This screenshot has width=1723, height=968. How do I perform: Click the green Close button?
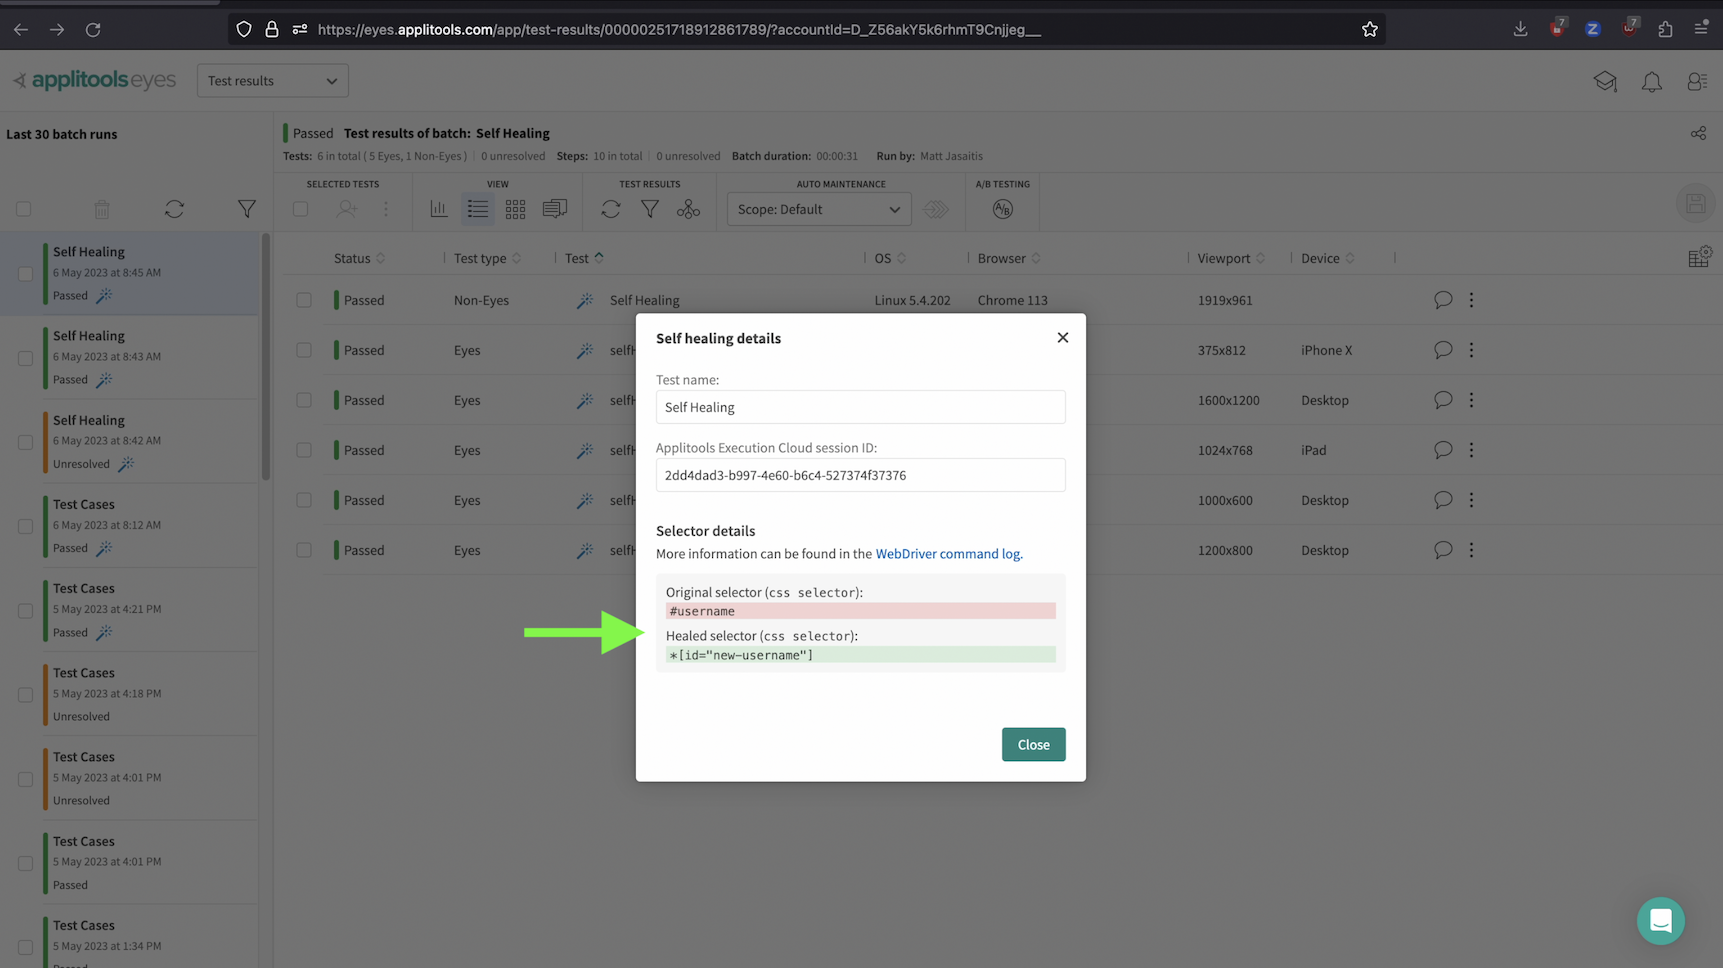pos(1033,744)
